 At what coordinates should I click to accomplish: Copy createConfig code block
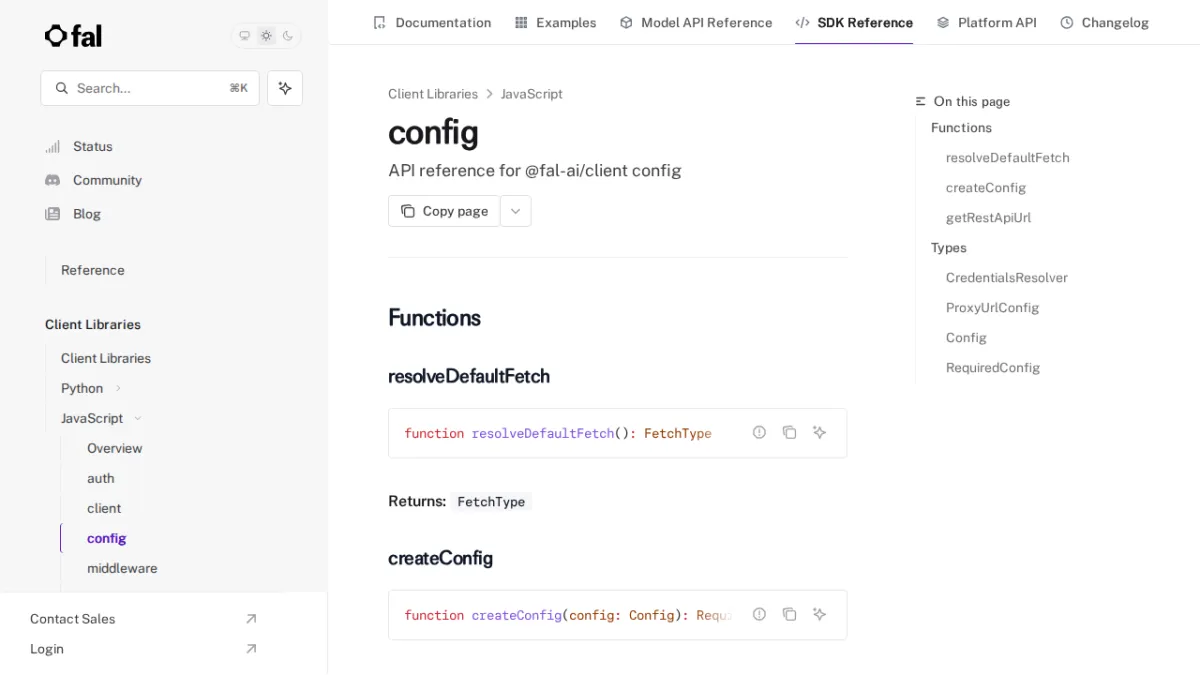(x=789, y=614)
